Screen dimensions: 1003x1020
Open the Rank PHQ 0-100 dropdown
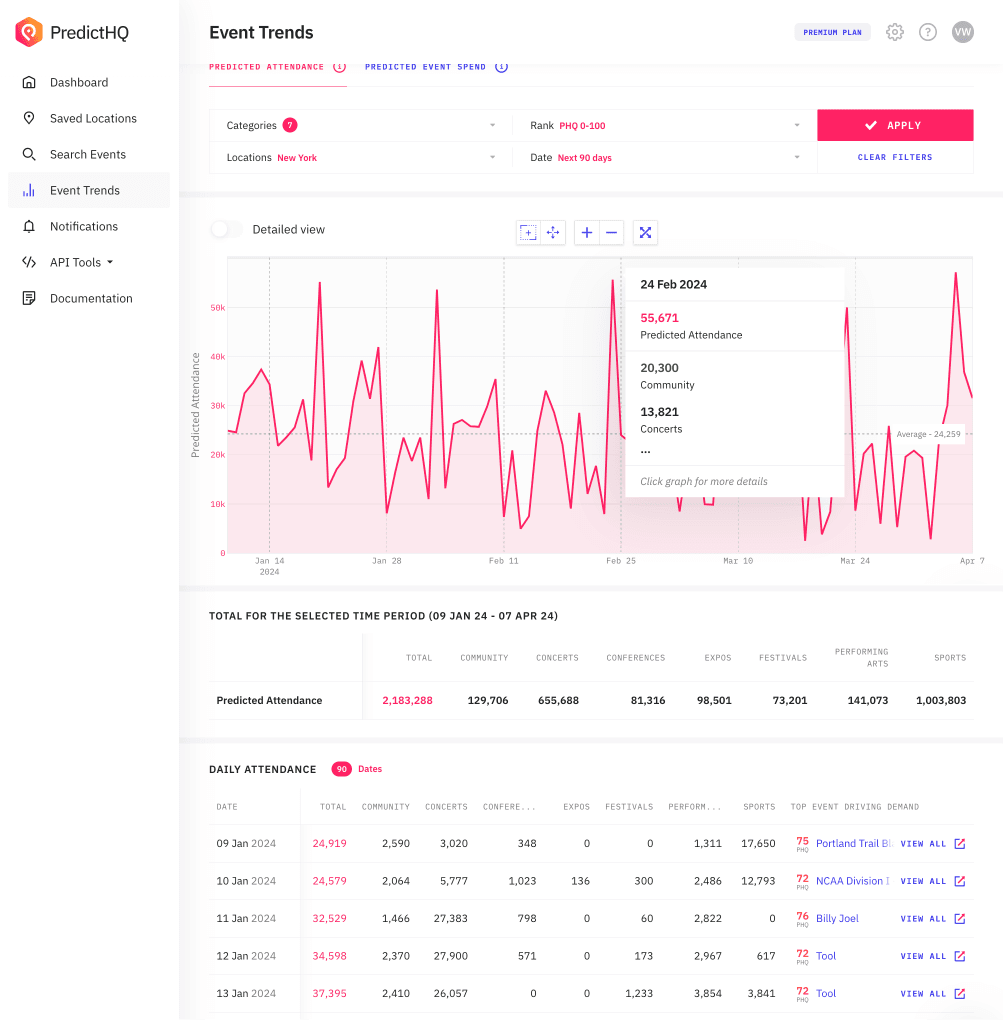point(665,125)
